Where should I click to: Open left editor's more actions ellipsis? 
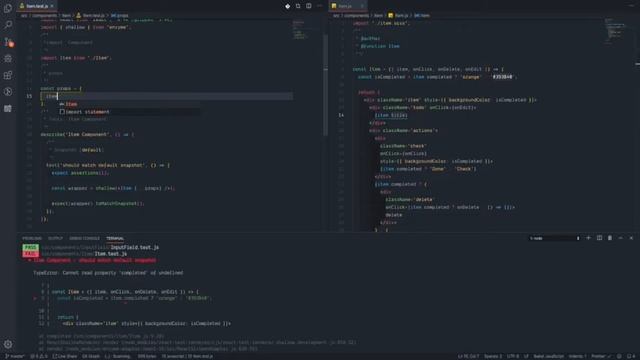click(320, 6)
